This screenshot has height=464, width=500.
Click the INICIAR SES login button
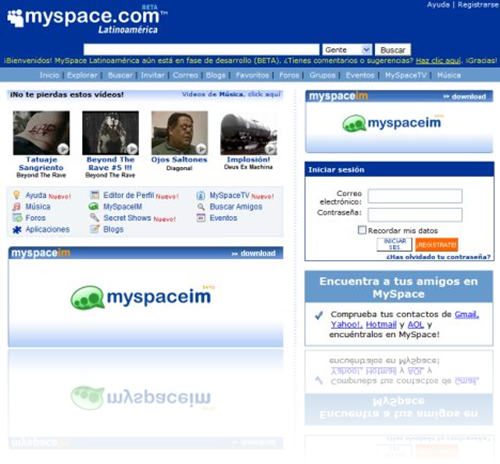(394, 245)
